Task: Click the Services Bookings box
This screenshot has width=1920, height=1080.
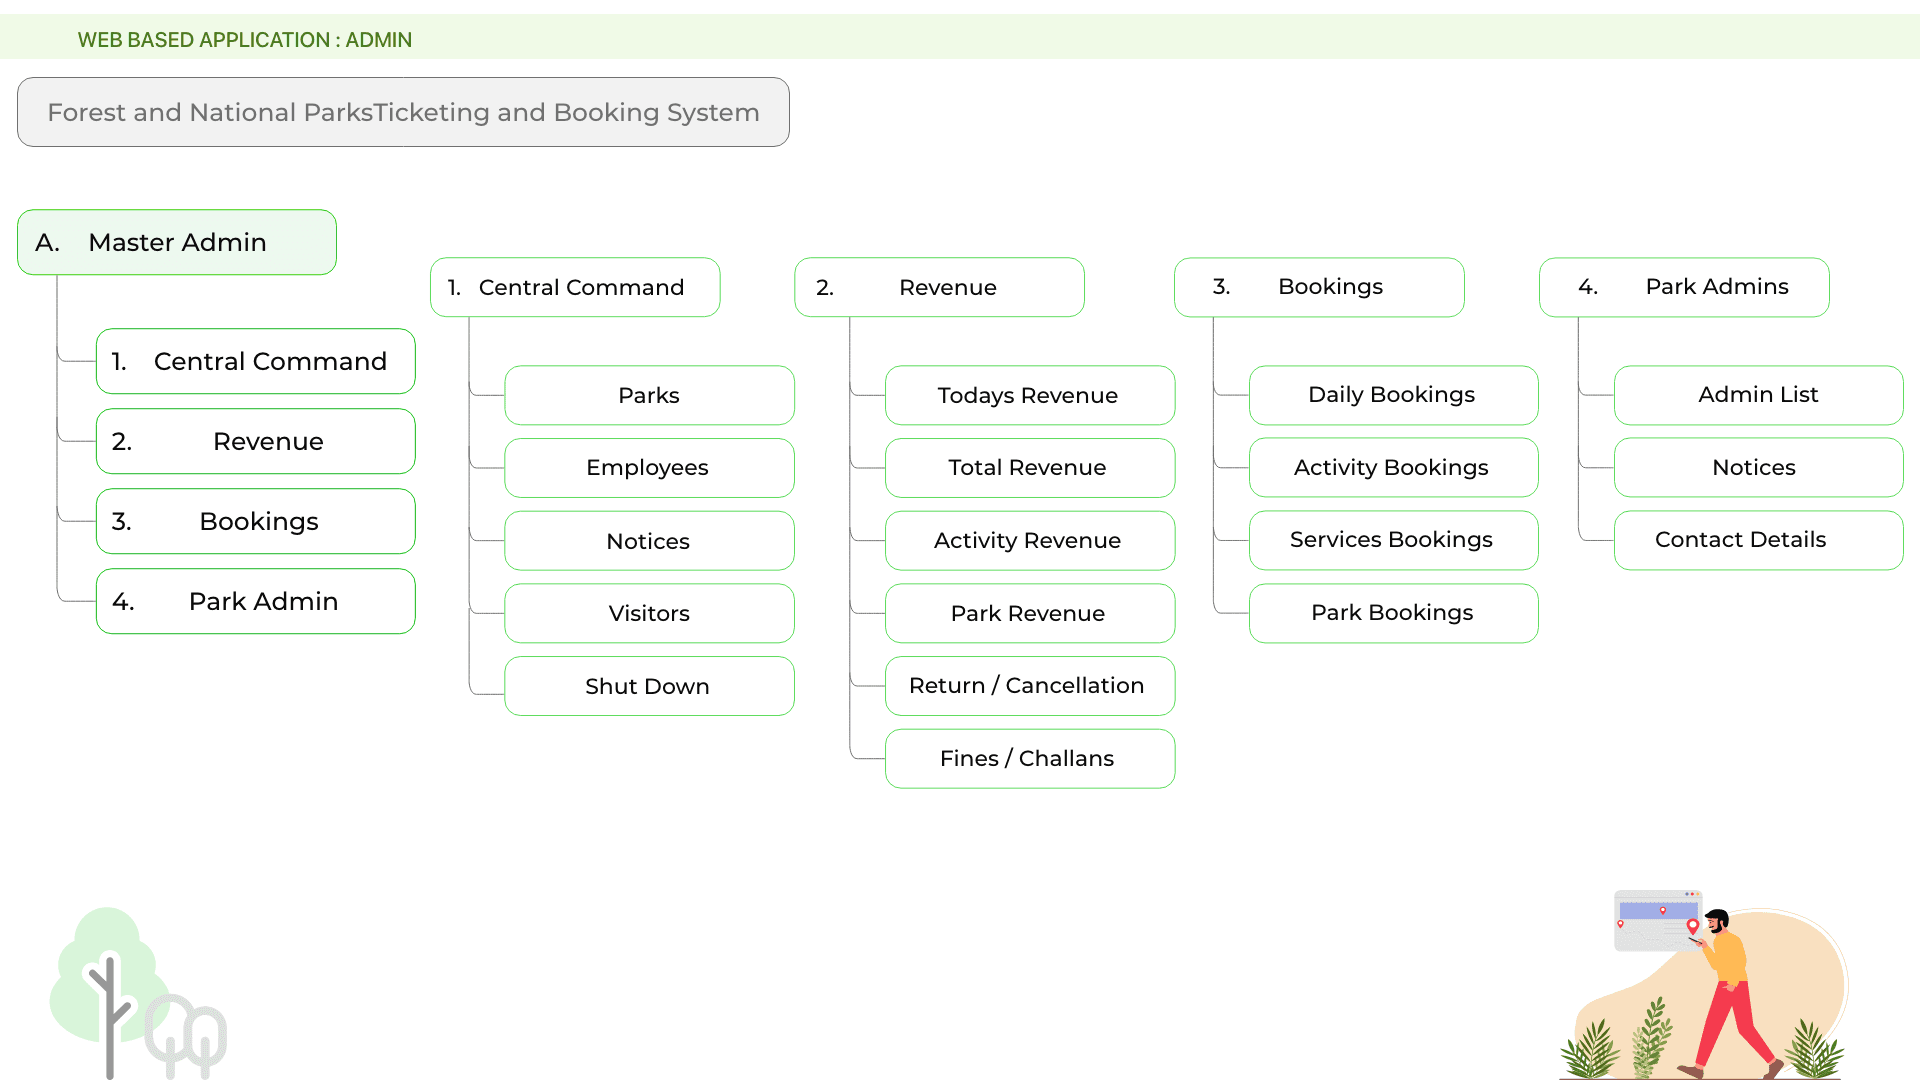Action: [1393, 540]
